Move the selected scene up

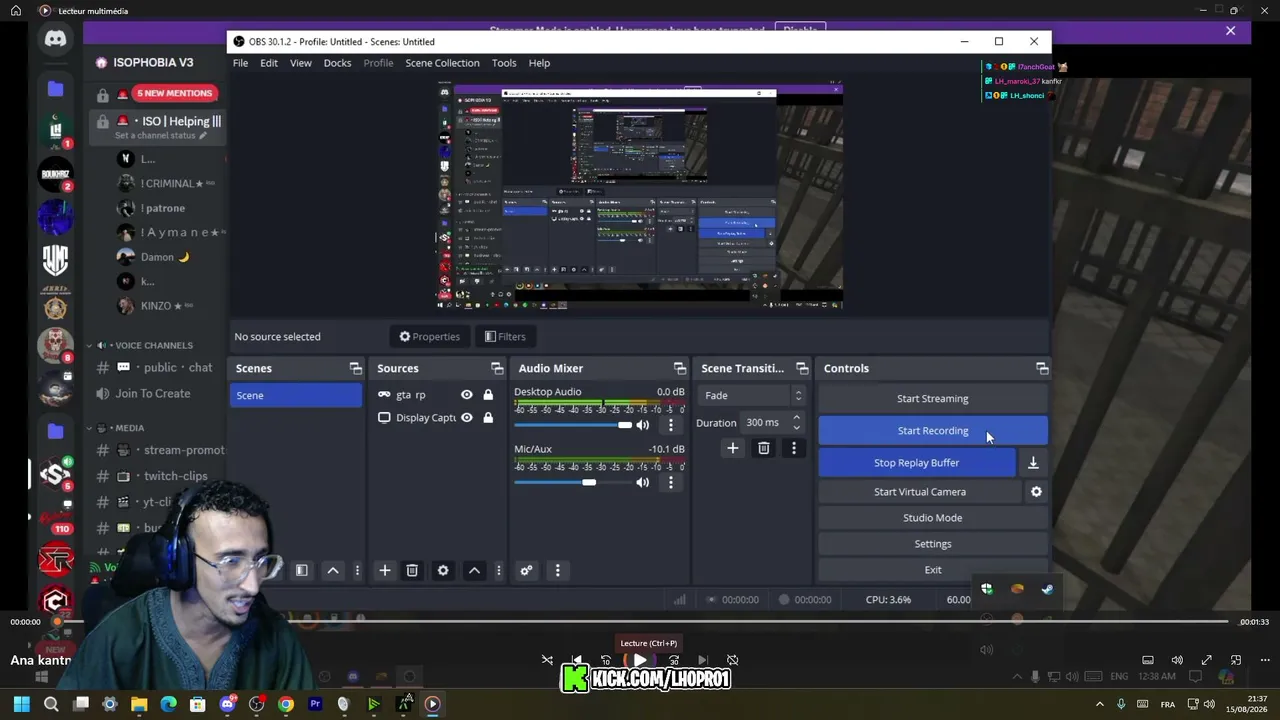(333, 570)
